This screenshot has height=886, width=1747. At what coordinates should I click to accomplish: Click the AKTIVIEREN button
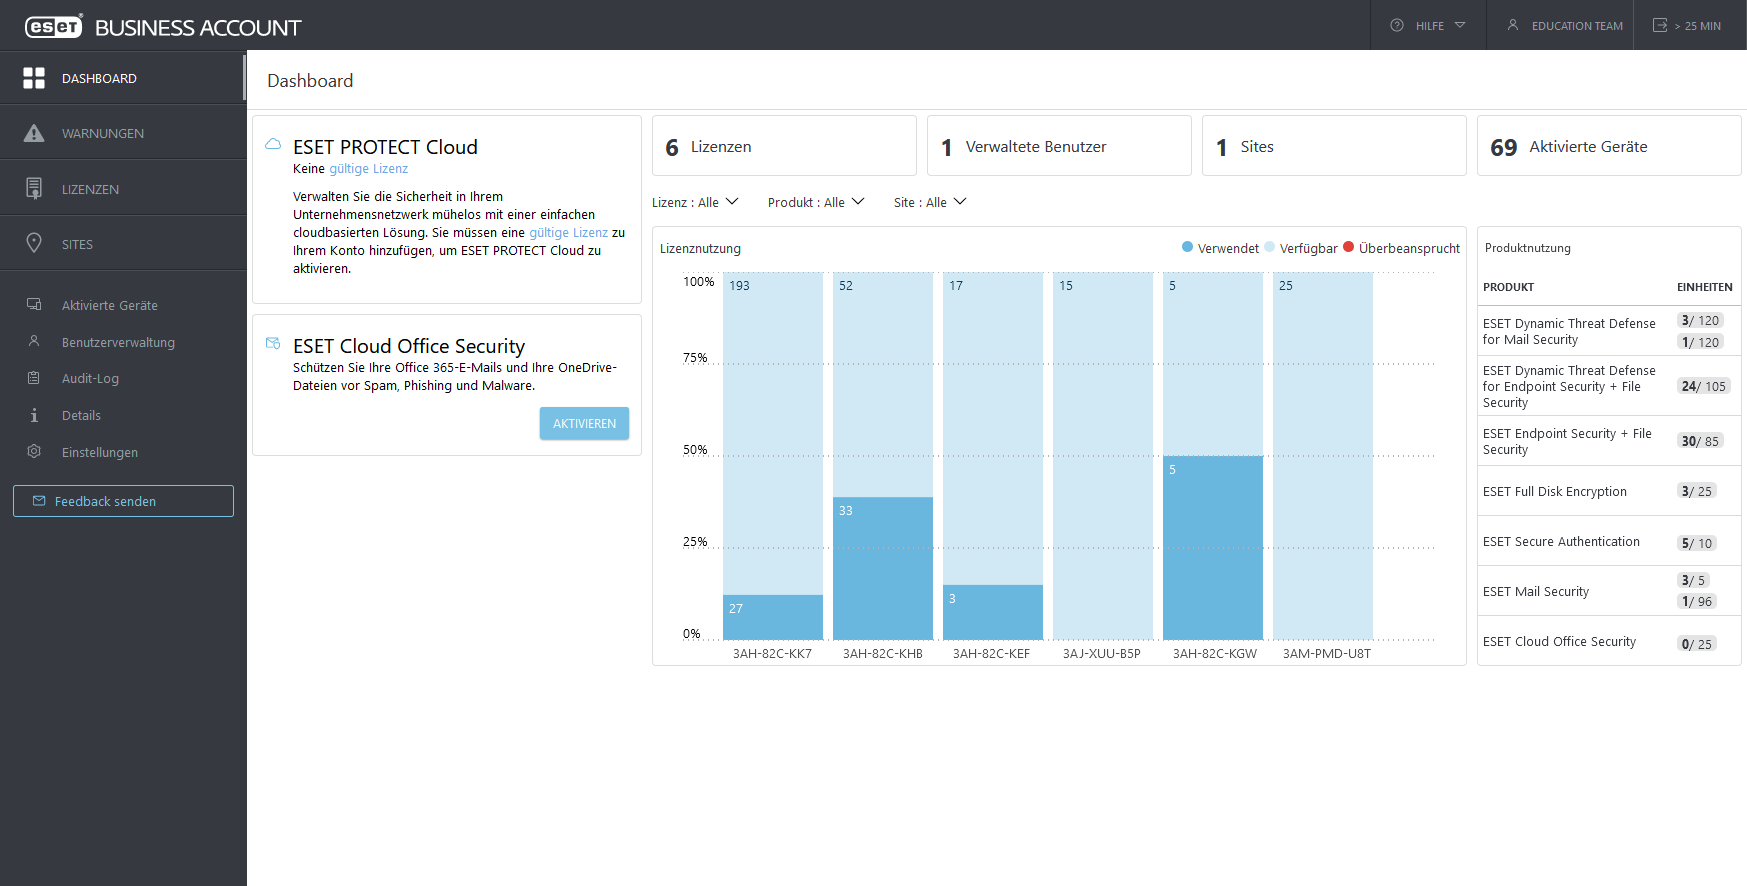[x=584, y=423]
